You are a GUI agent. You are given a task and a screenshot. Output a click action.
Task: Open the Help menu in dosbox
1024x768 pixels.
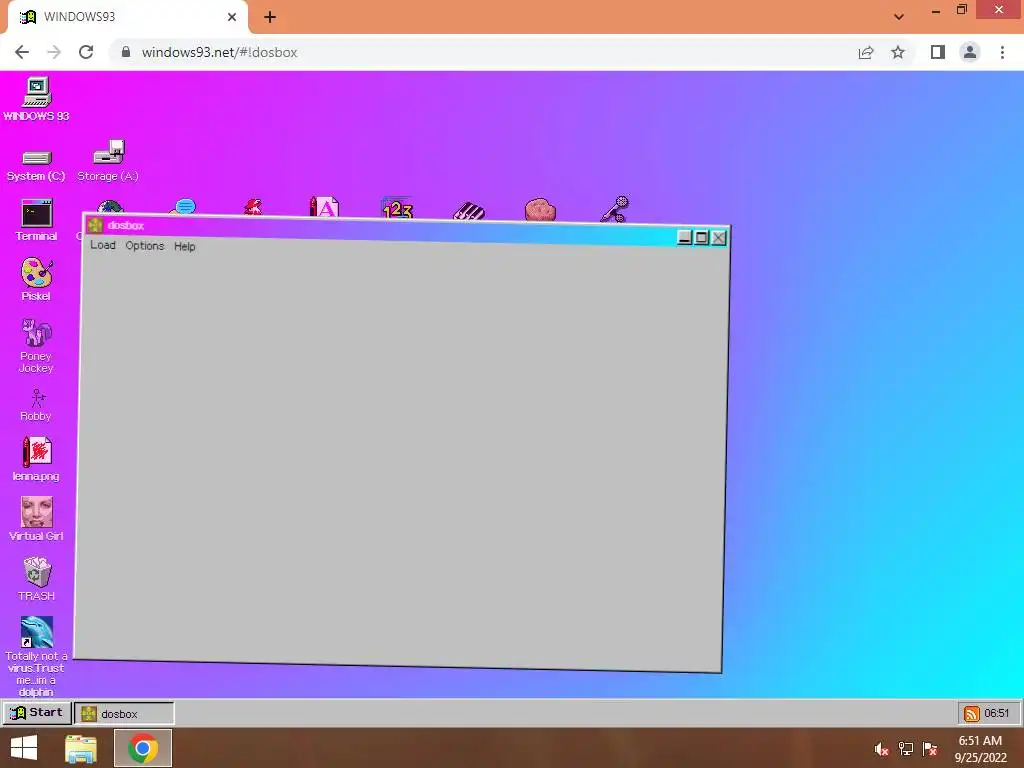pos(185,246)
